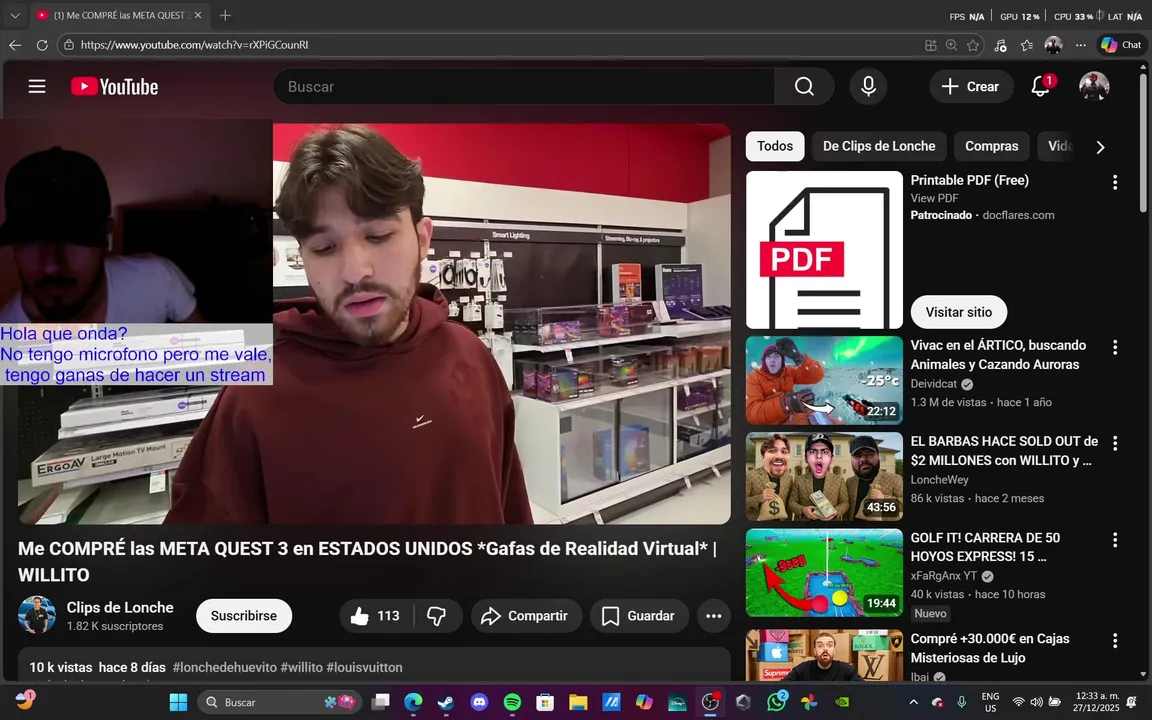Image resolution: width=1152 pixels, height=720 pixels.
Task: Click the Visitar sitio button
Action: [x=959, y=312]
